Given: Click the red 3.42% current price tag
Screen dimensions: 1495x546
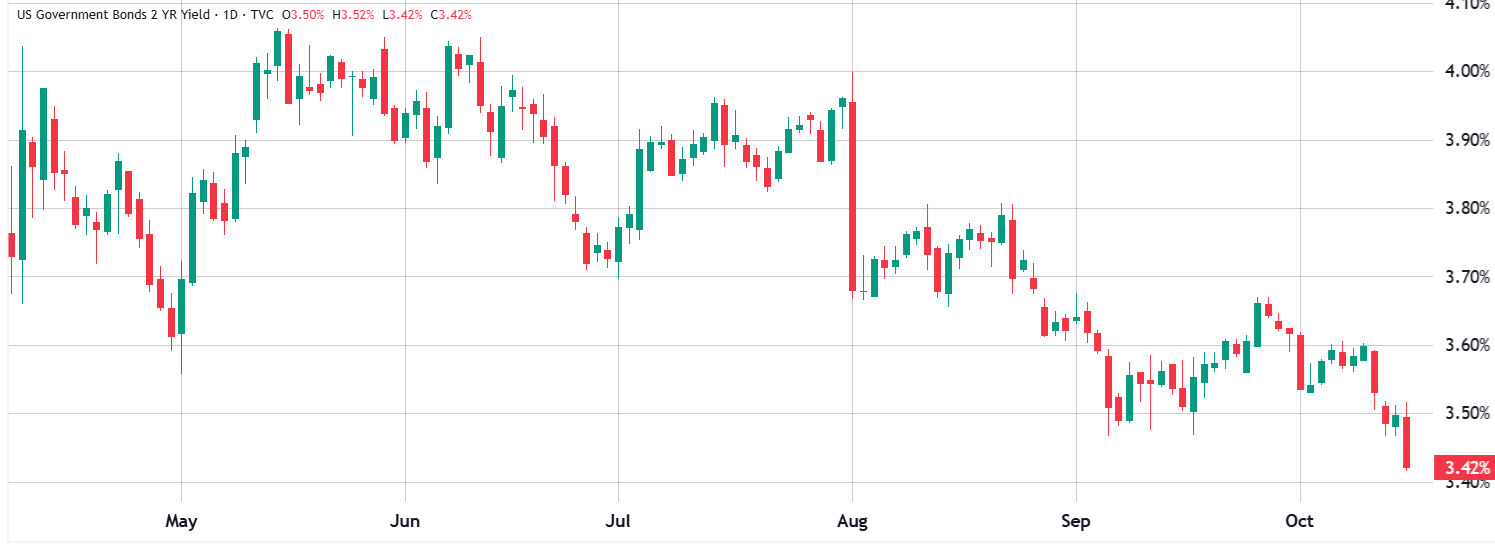Looking at the screenshot, I should coord(1464,467).
